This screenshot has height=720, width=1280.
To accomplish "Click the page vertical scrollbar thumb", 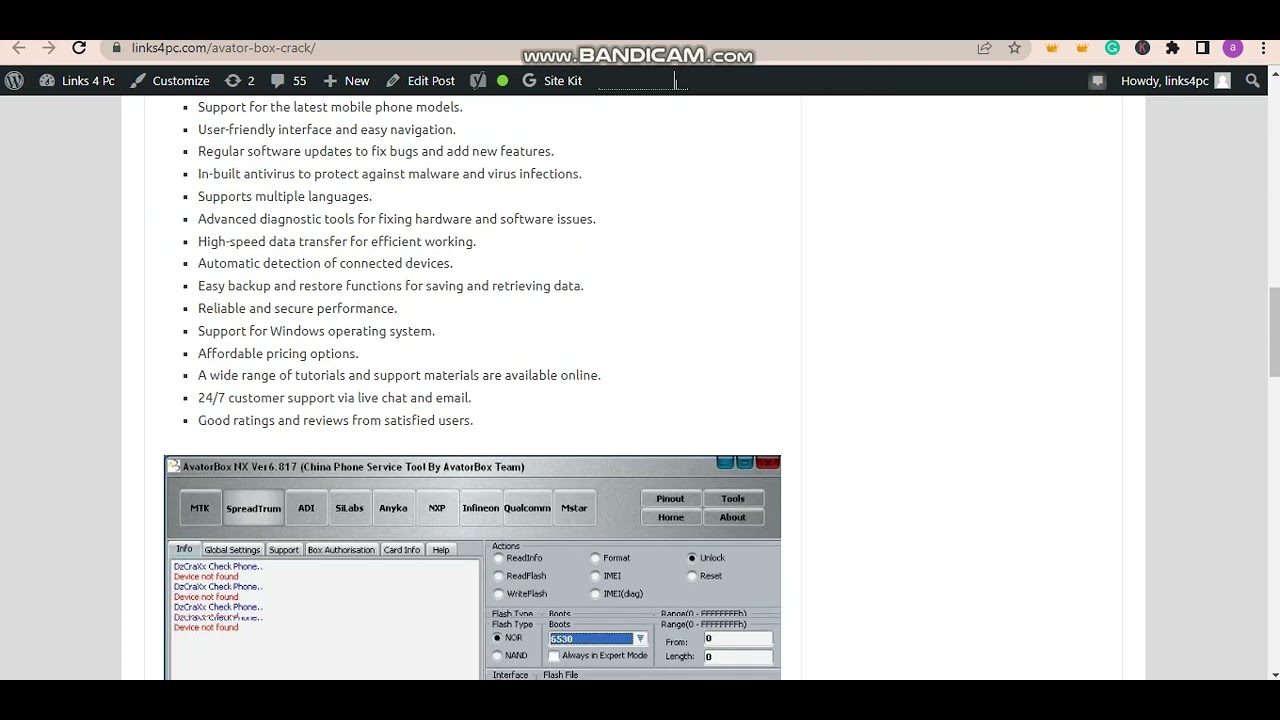I will (x=1273, y=333).
